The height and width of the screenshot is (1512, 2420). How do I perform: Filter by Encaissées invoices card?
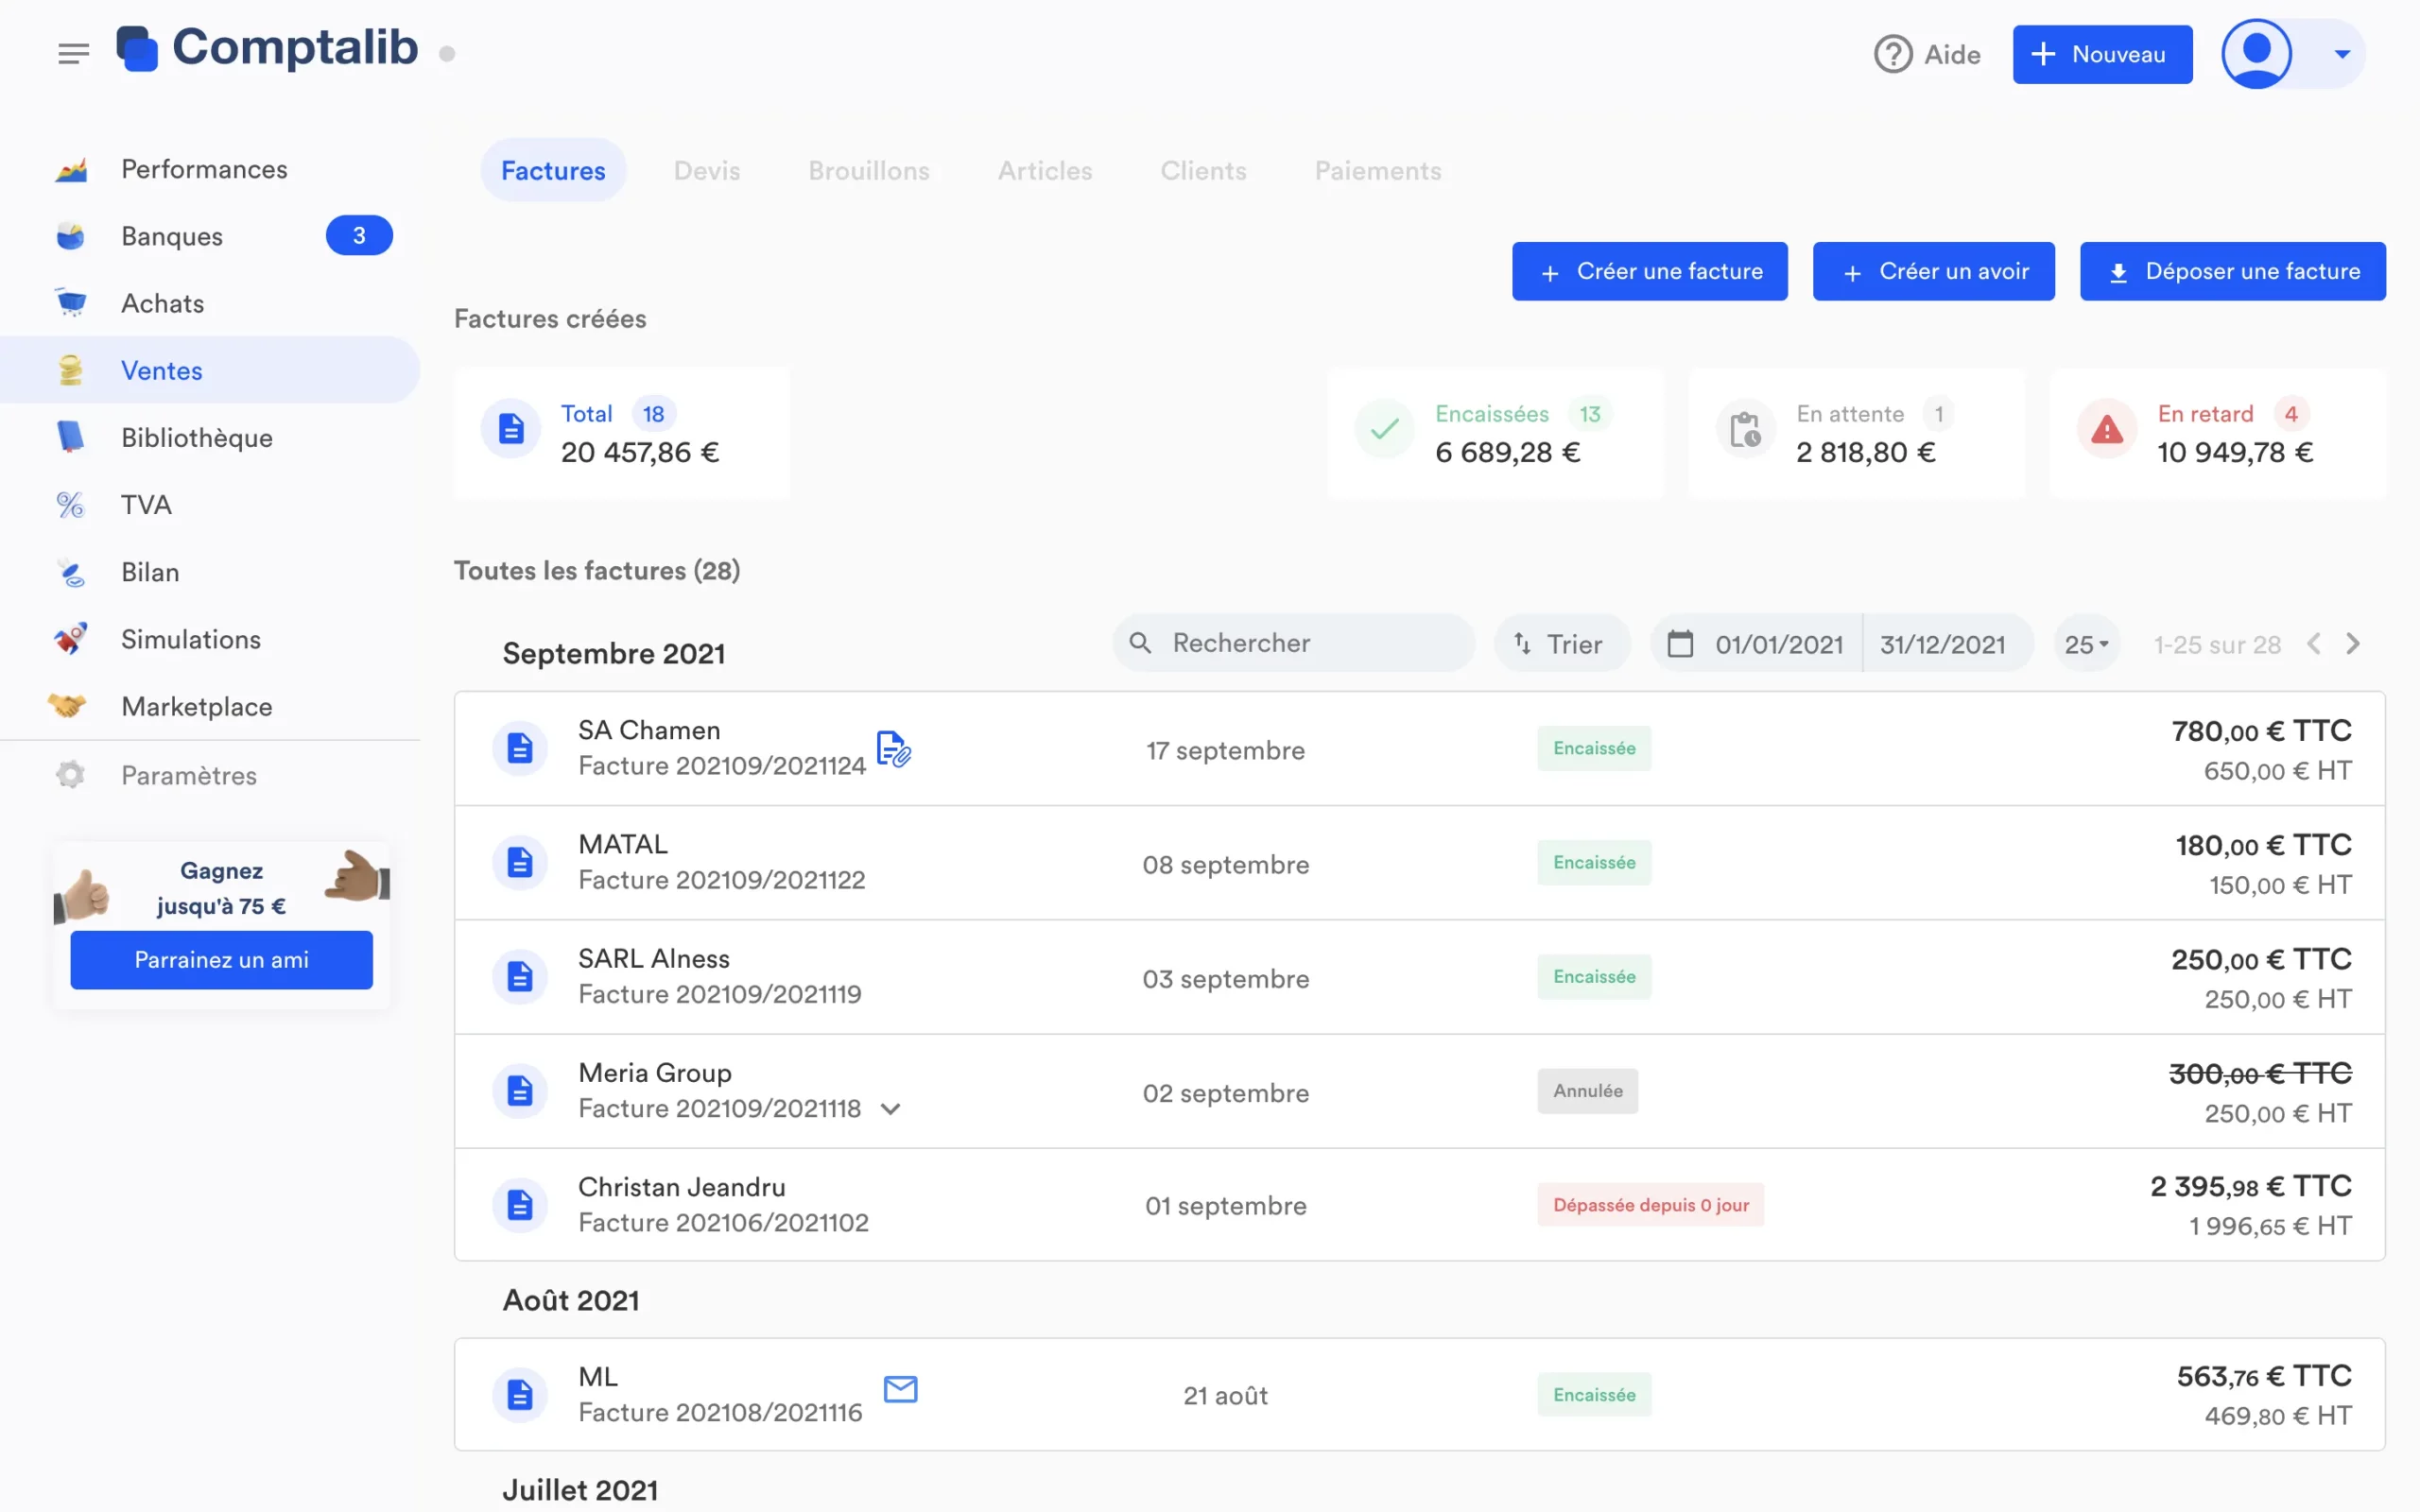[x=1495, y=433]
